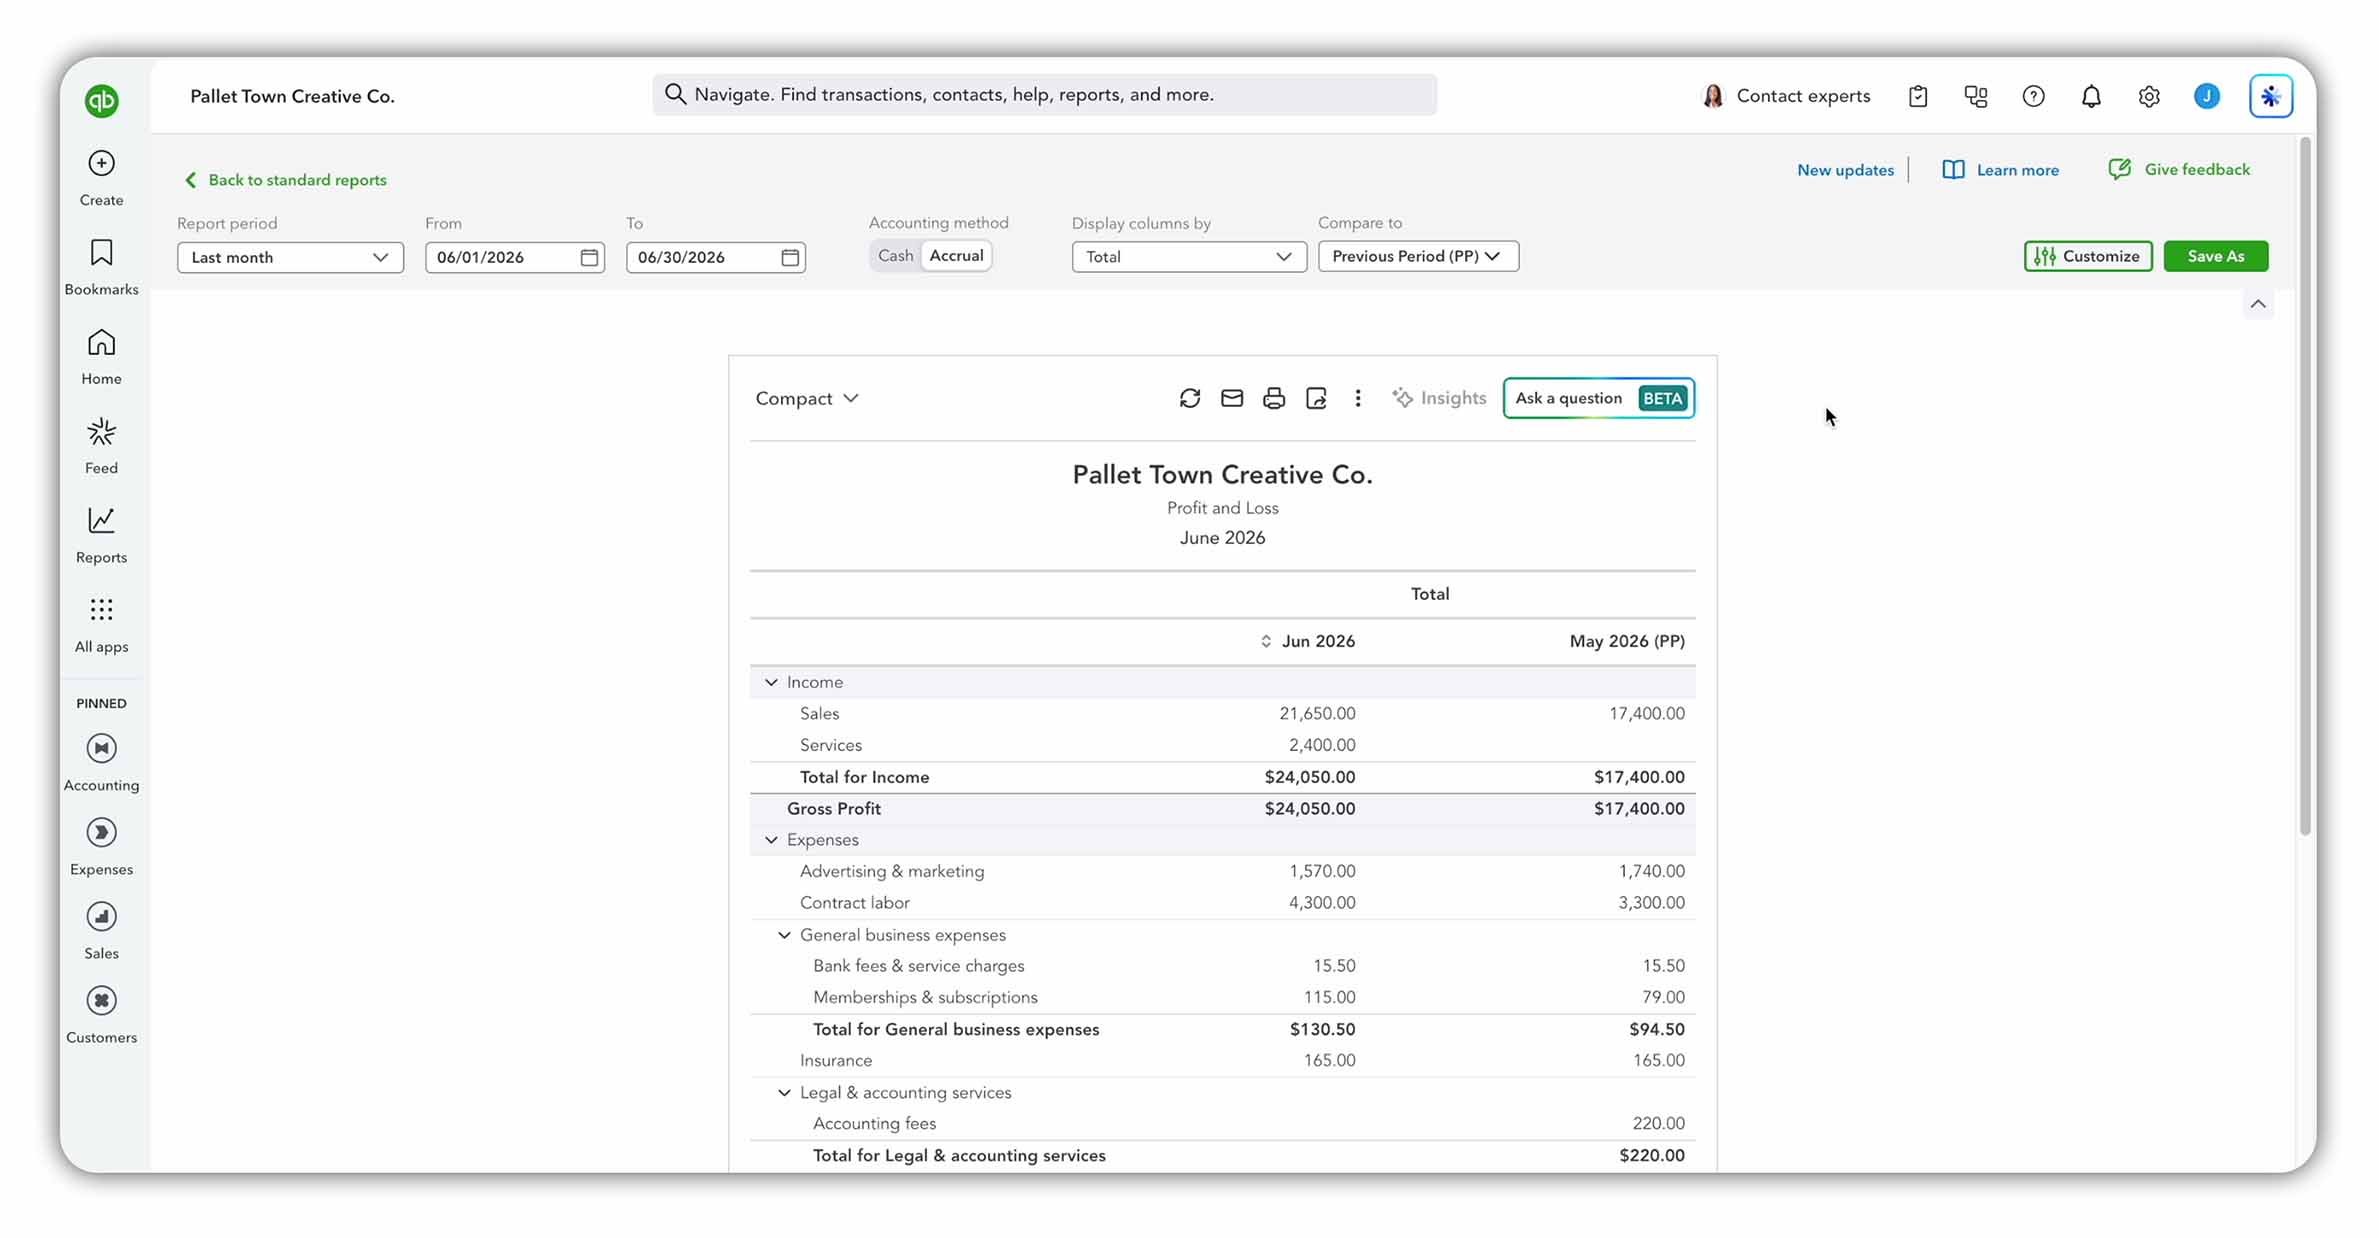Click Ask a question BETA button
The height and width of the screenshot is (1238, 2379).
(1598, 398)
